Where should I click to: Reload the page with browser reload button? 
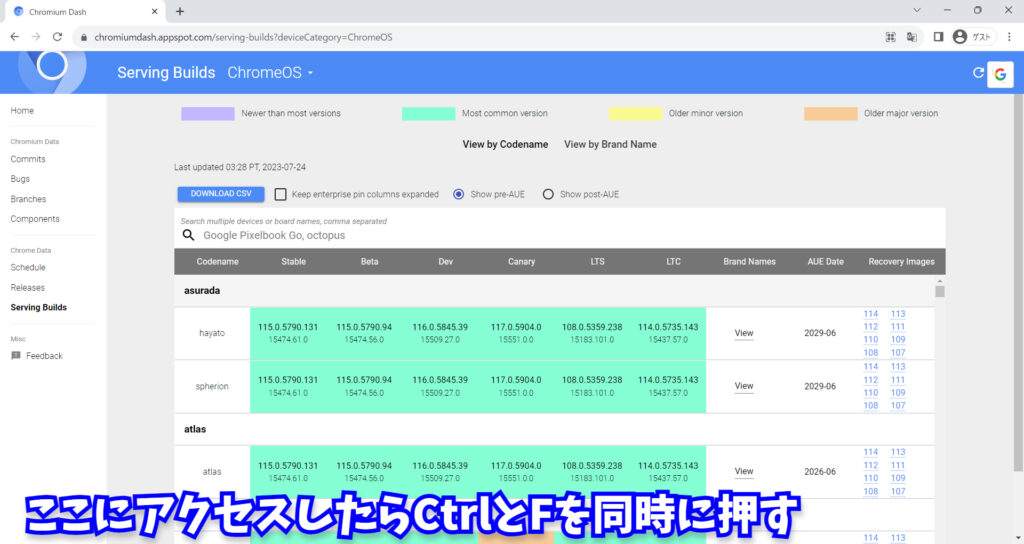pyautogui.click(x=59, y=37)
